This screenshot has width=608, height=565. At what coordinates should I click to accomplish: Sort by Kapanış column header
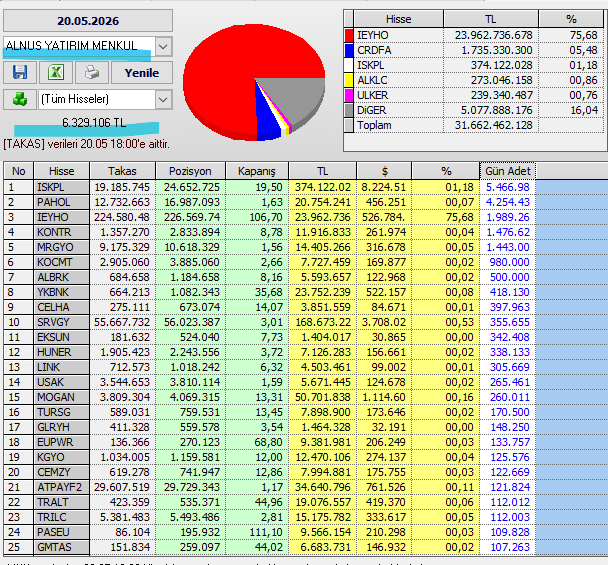(257, 171)
